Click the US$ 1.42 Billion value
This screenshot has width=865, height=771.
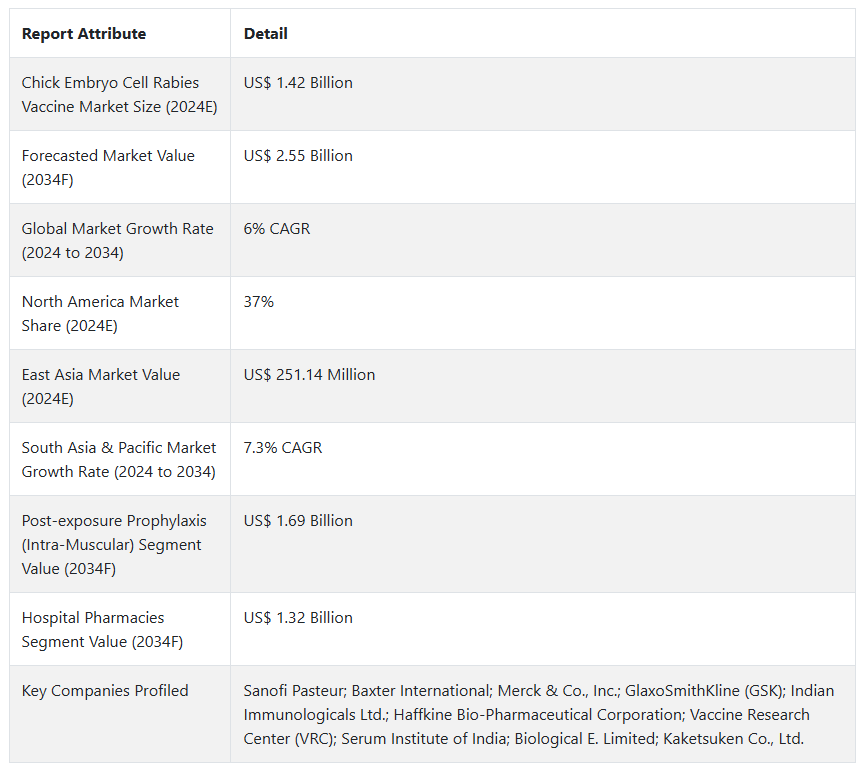[298, 83]
